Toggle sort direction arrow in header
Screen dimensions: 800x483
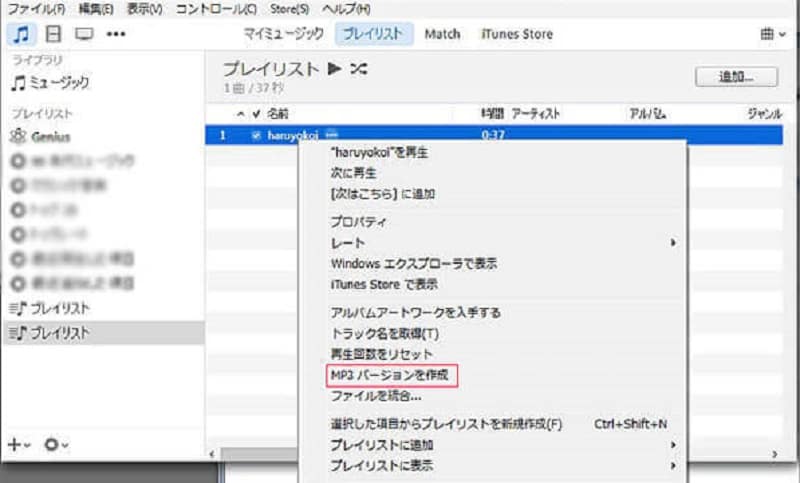pos(240,114)
